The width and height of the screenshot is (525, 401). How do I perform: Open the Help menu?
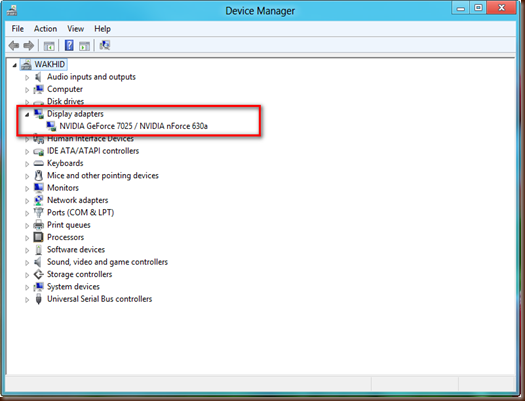(x=102, y=29)
